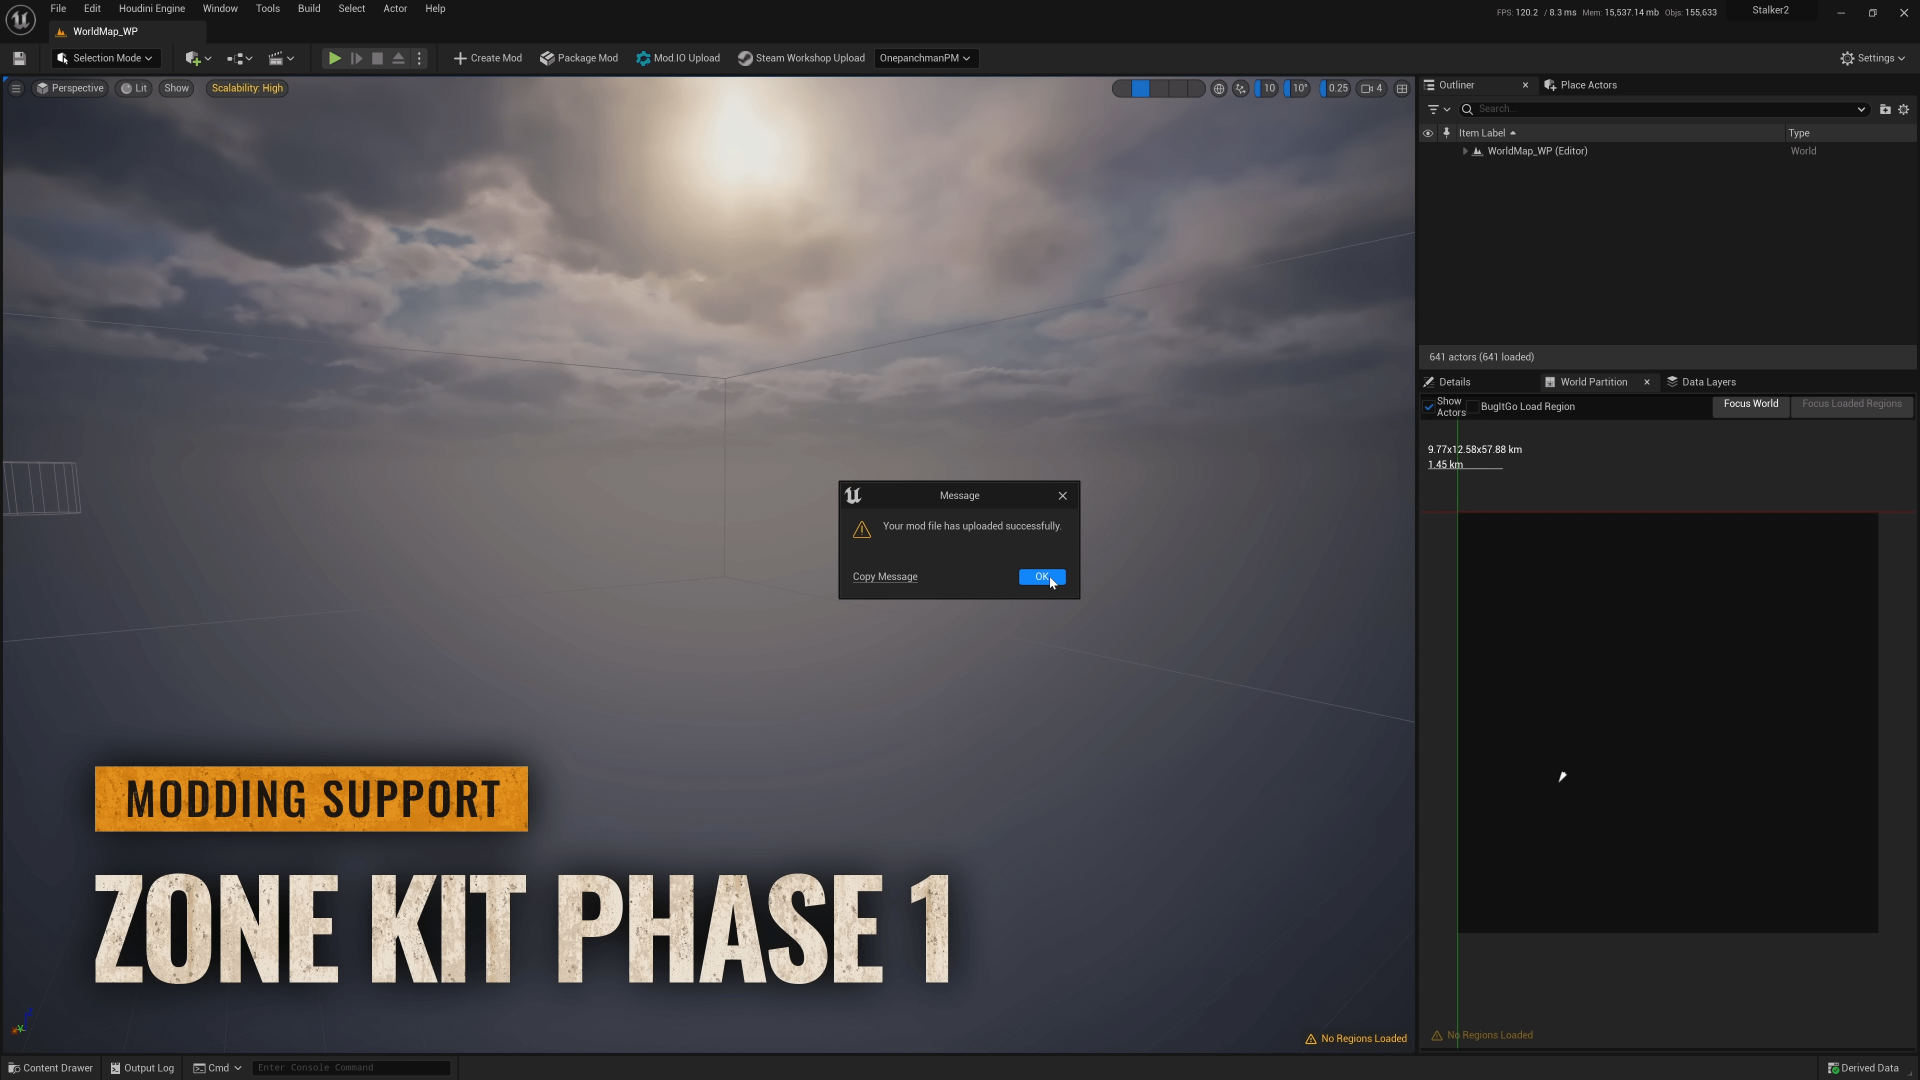This screenshot has height=1080, width=1920.
Task: Open the Content Drawer
Action: [51, 1068]
